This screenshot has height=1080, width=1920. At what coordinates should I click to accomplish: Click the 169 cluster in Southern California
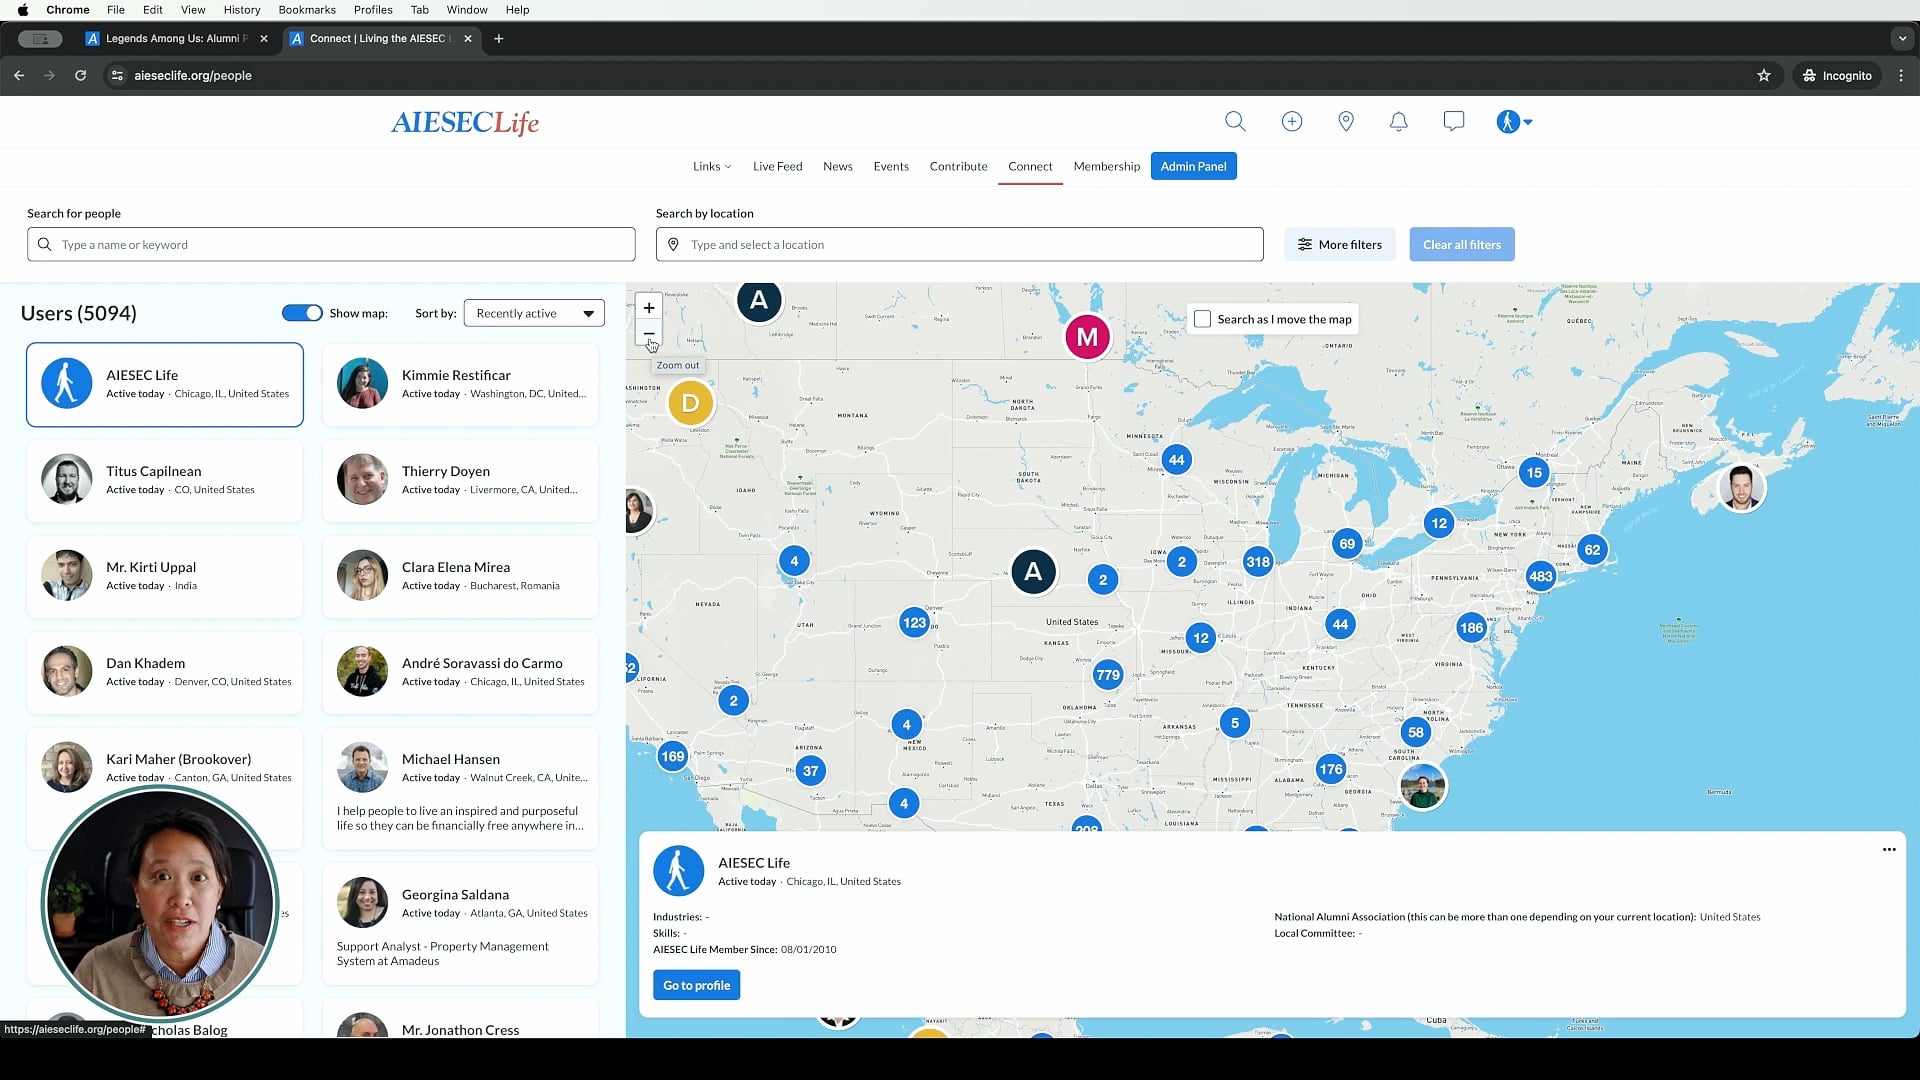point(673,757)
